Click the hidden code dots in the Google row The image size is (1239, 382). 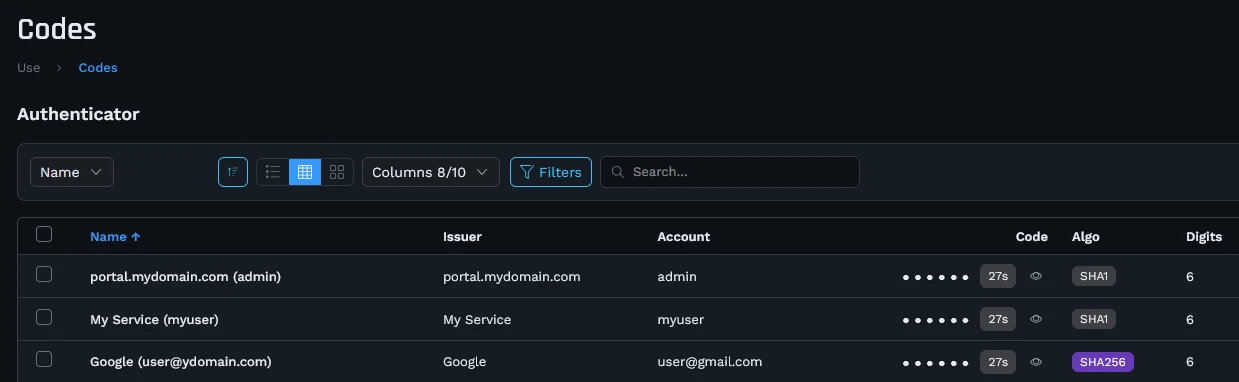click(935, 363)
